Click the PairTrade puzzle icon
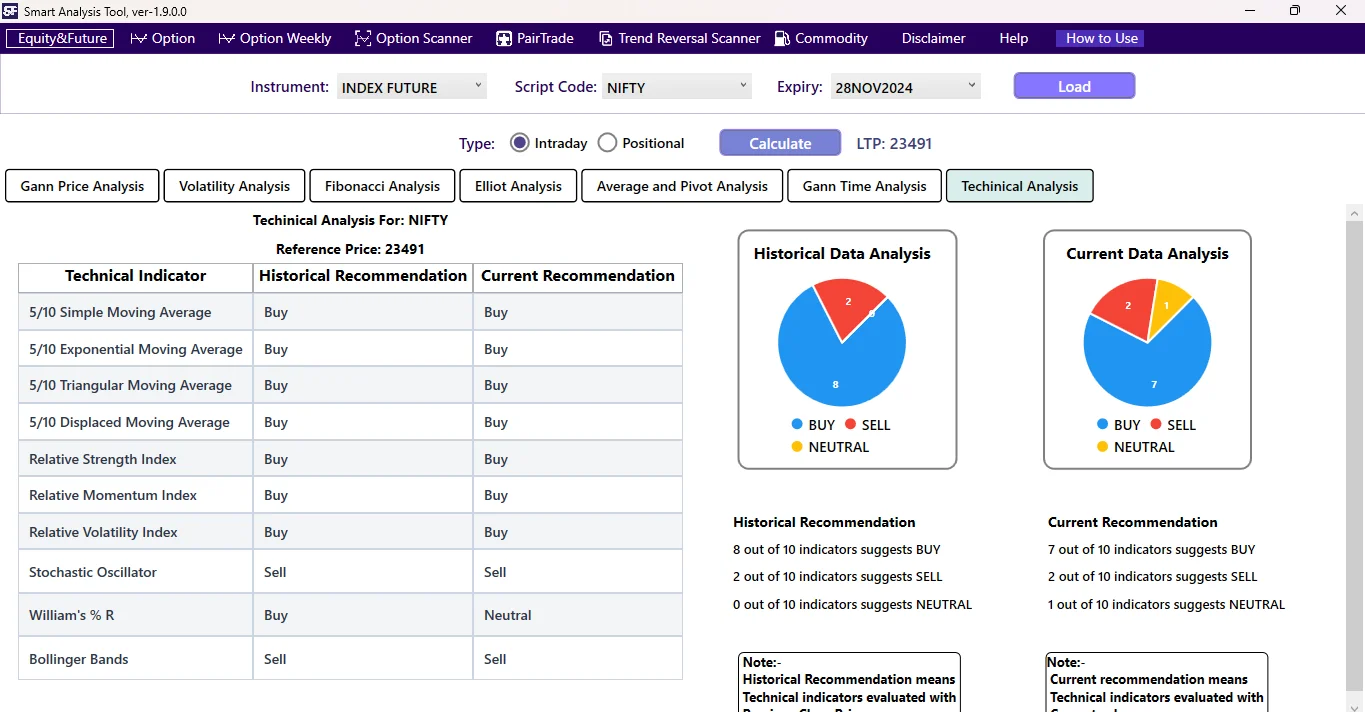 pos(502,38)
